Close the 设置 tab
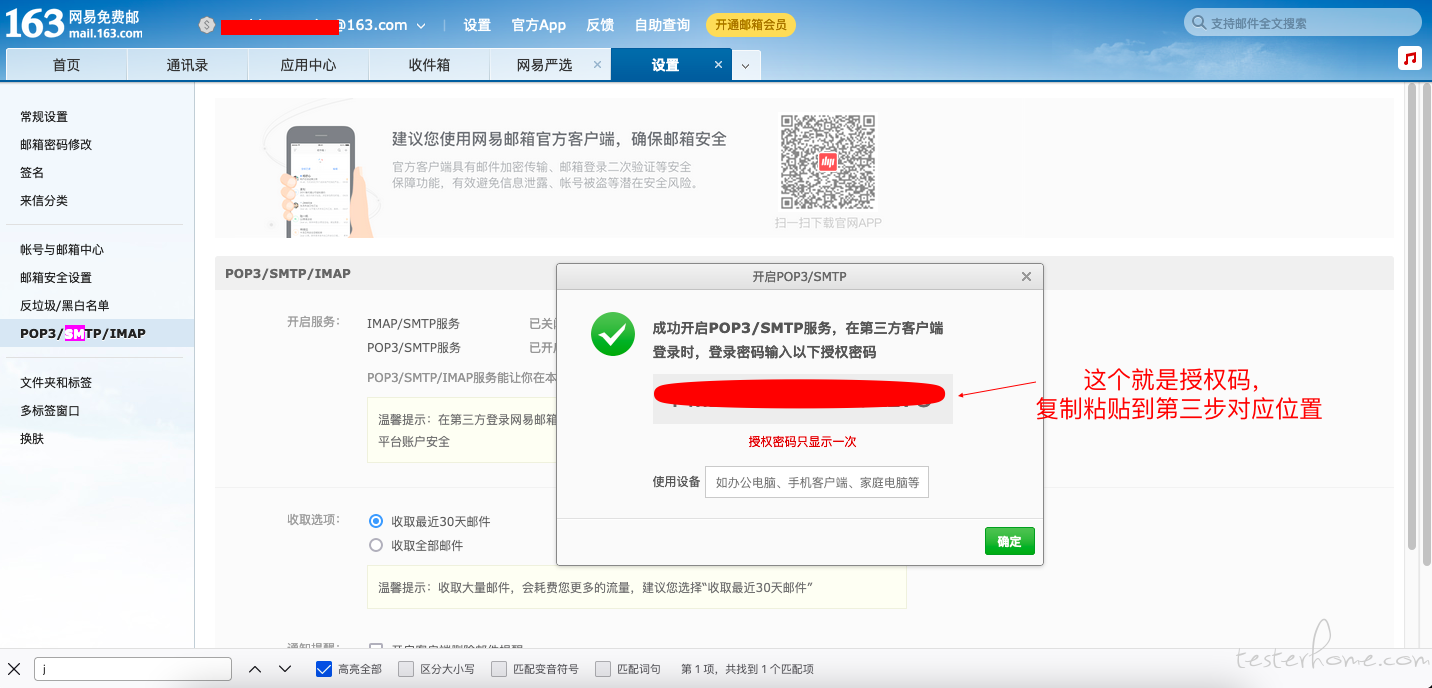 click(718, 64)
